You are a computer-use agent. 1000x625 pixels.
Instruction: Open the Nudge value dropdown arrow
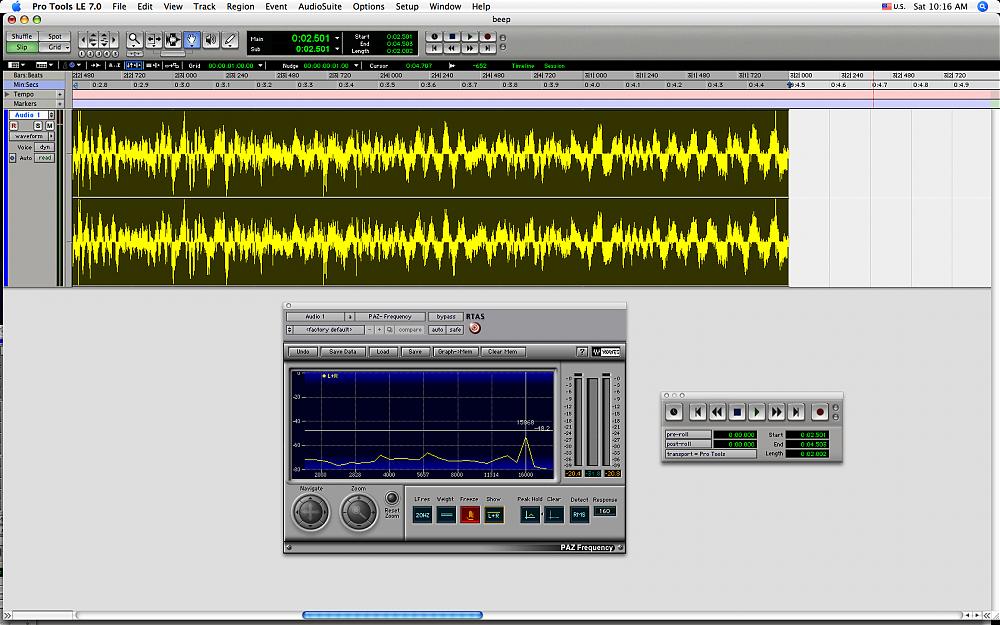pyautogui.click(x=356, y=65)
